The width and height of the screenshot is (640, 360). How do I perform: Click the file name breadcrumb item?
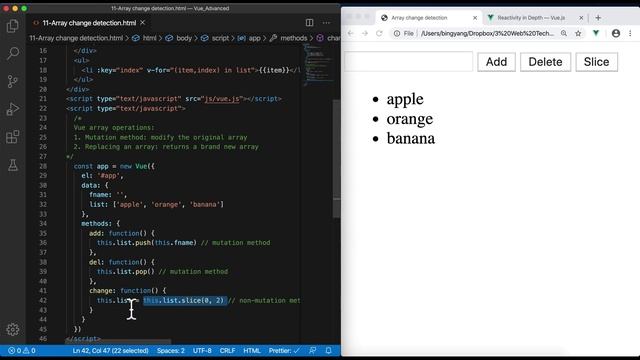tap(76, 38)
